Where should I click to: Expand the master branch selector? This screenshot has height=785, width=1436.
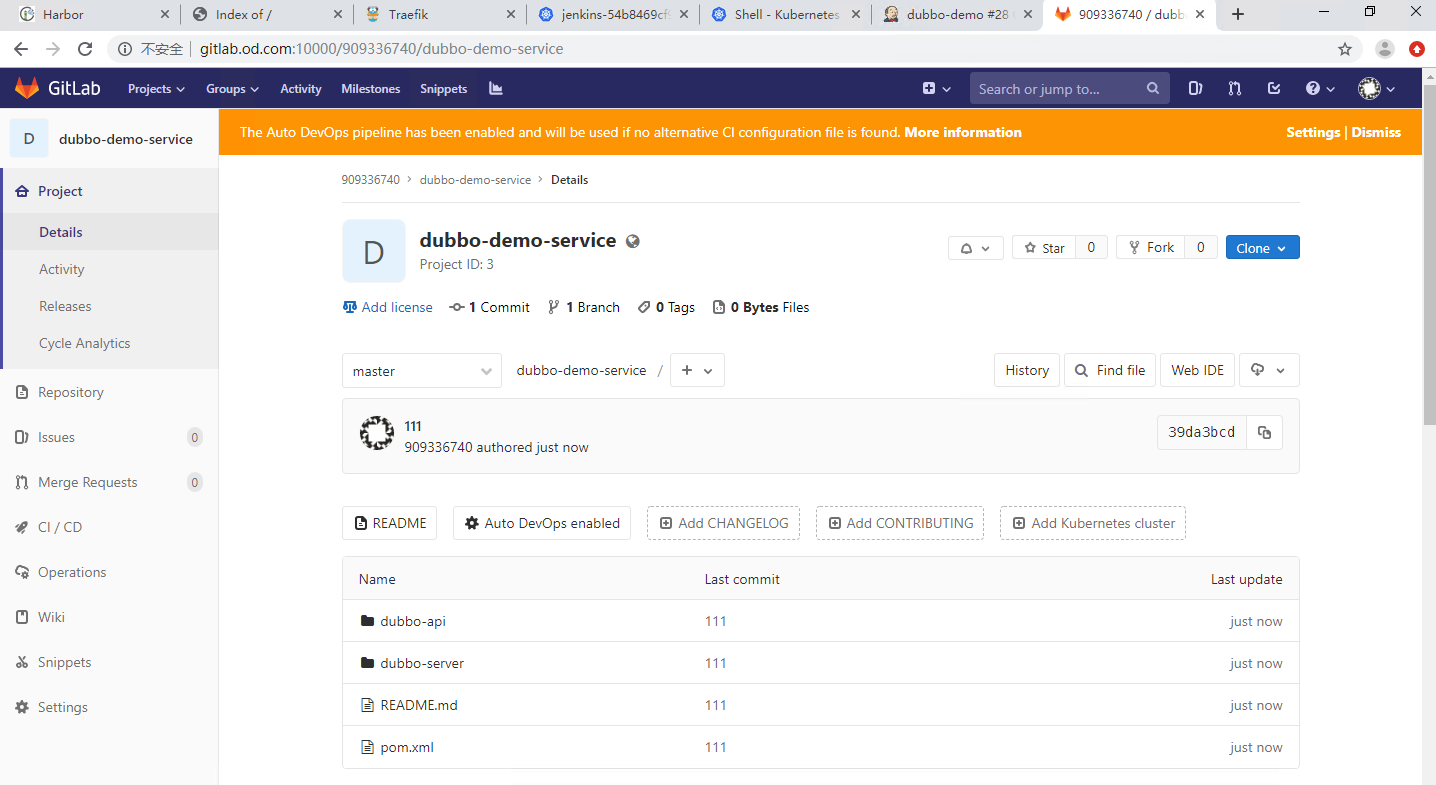pyautogui.click(x=421, y=371)
